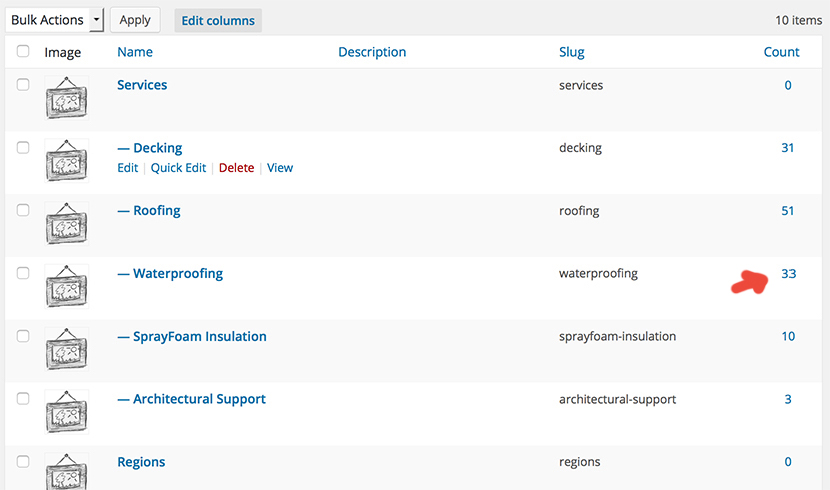The image size is (830, 490).
Task: Click the 'decking' slug text
Action: point(580,148)
